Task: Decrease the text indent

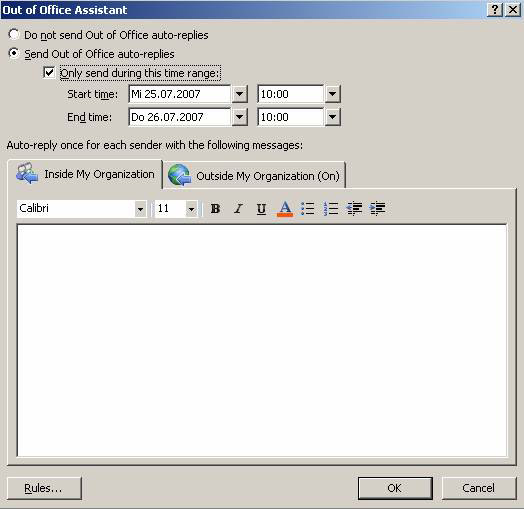Action: pos(354,209)
